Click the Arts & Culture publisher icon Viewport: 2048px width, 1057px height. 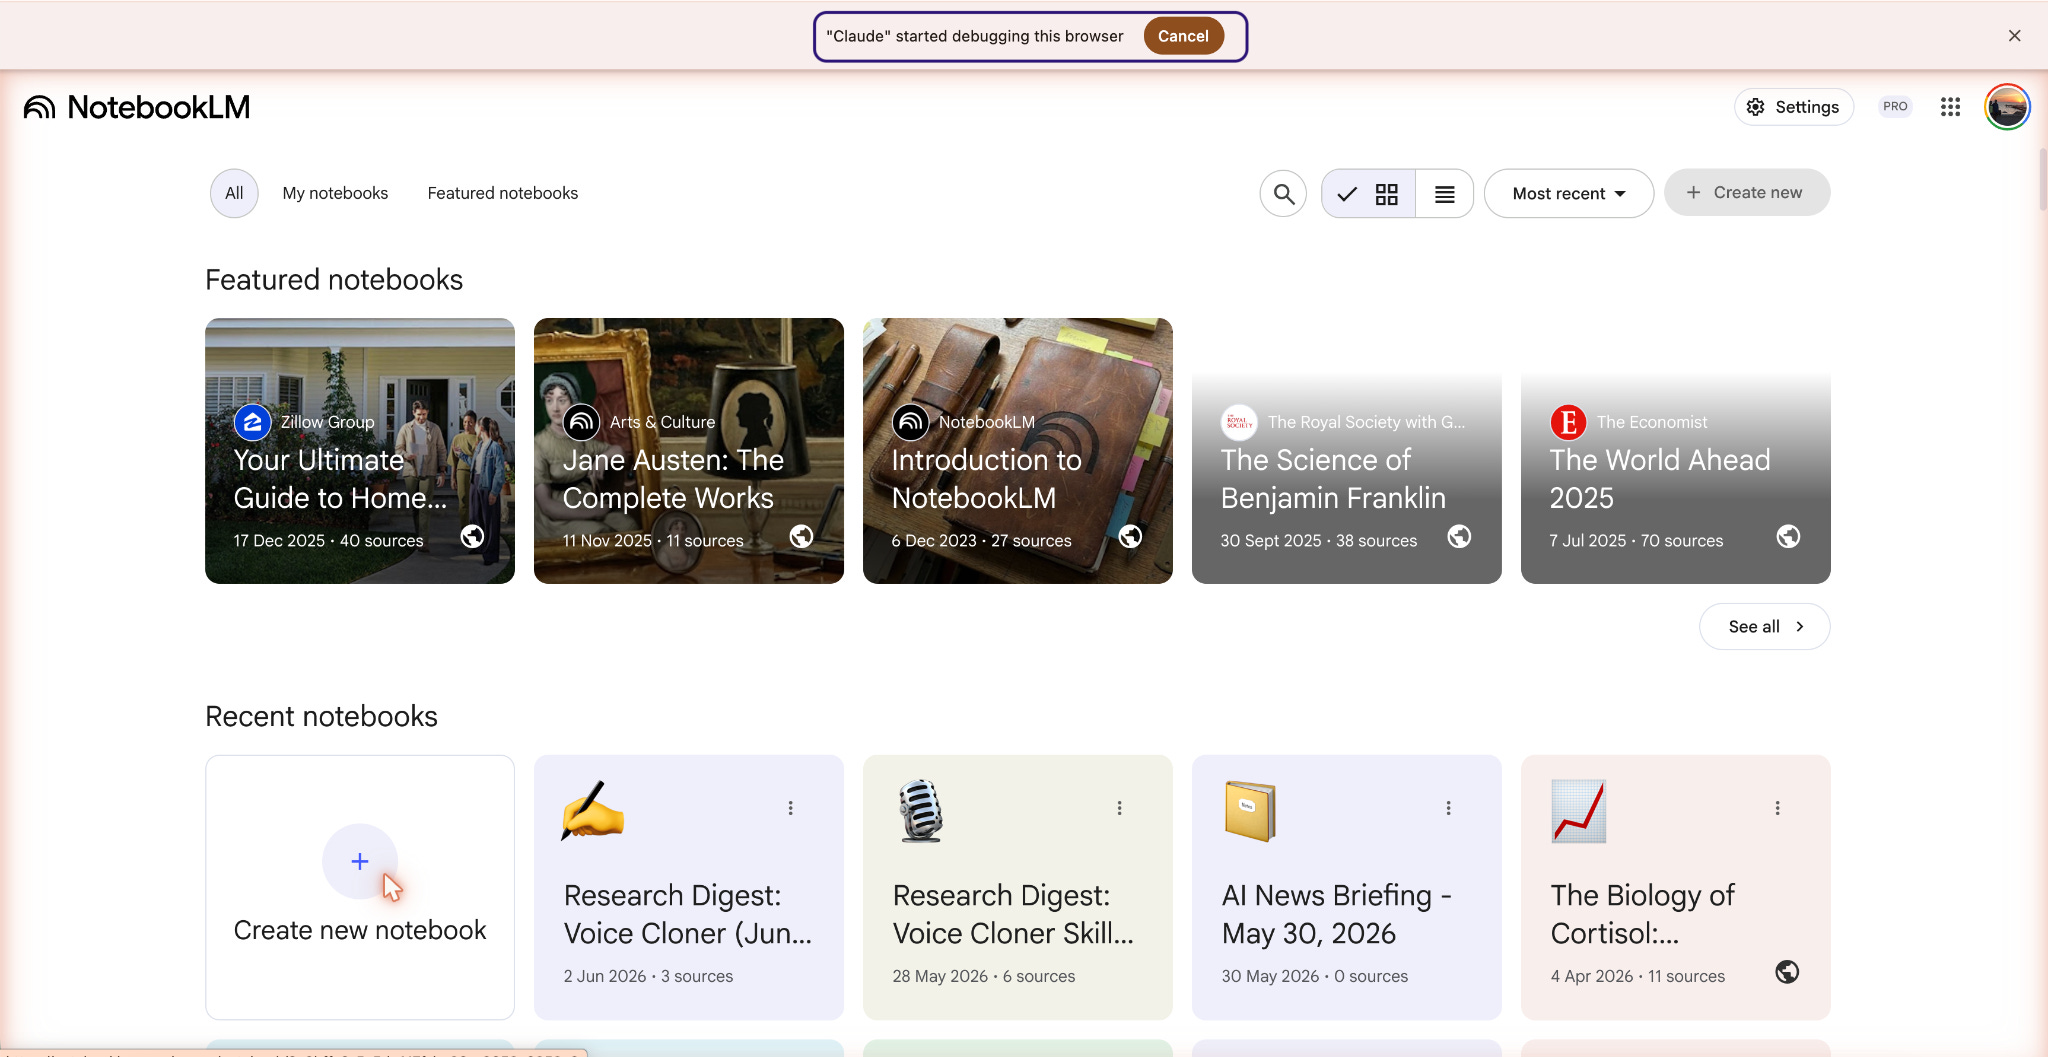pos(581,422)
